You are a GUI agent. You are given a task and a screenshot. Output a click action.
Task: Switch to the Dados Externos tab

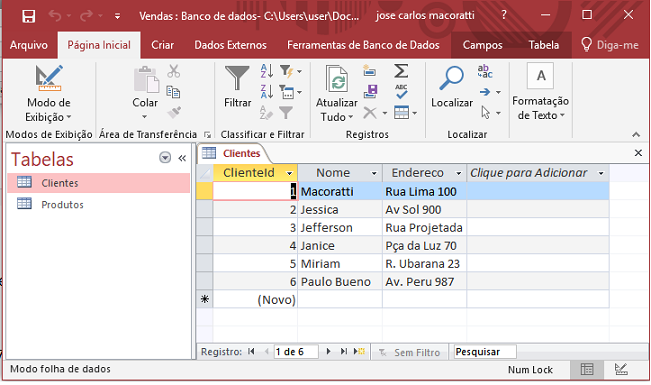[x=230, y=45]
